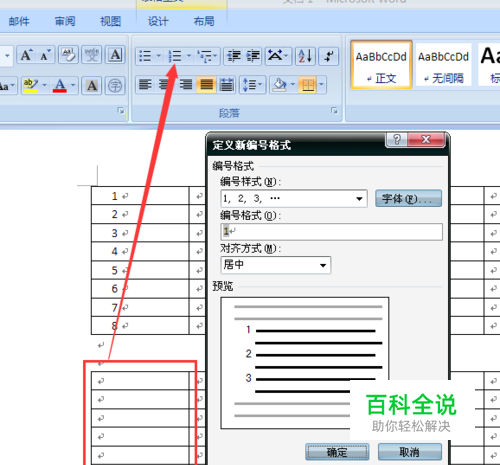Cancel with the 取消 button
The image size is (500, 465).
click(410, 452)
